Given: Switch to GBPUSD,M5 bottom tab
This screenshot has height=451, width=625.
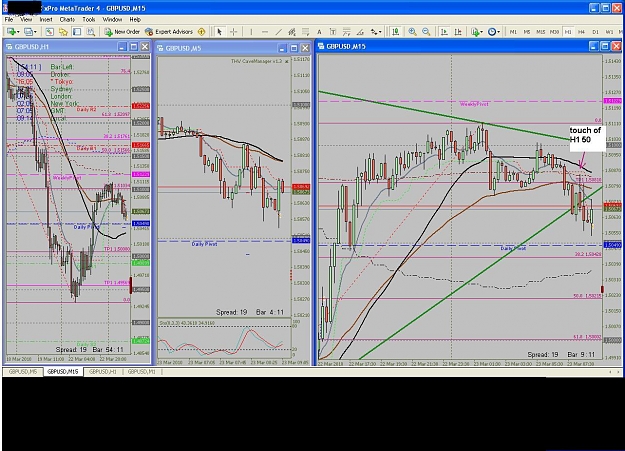Looking at the screenshot, I should click(23, 372).
